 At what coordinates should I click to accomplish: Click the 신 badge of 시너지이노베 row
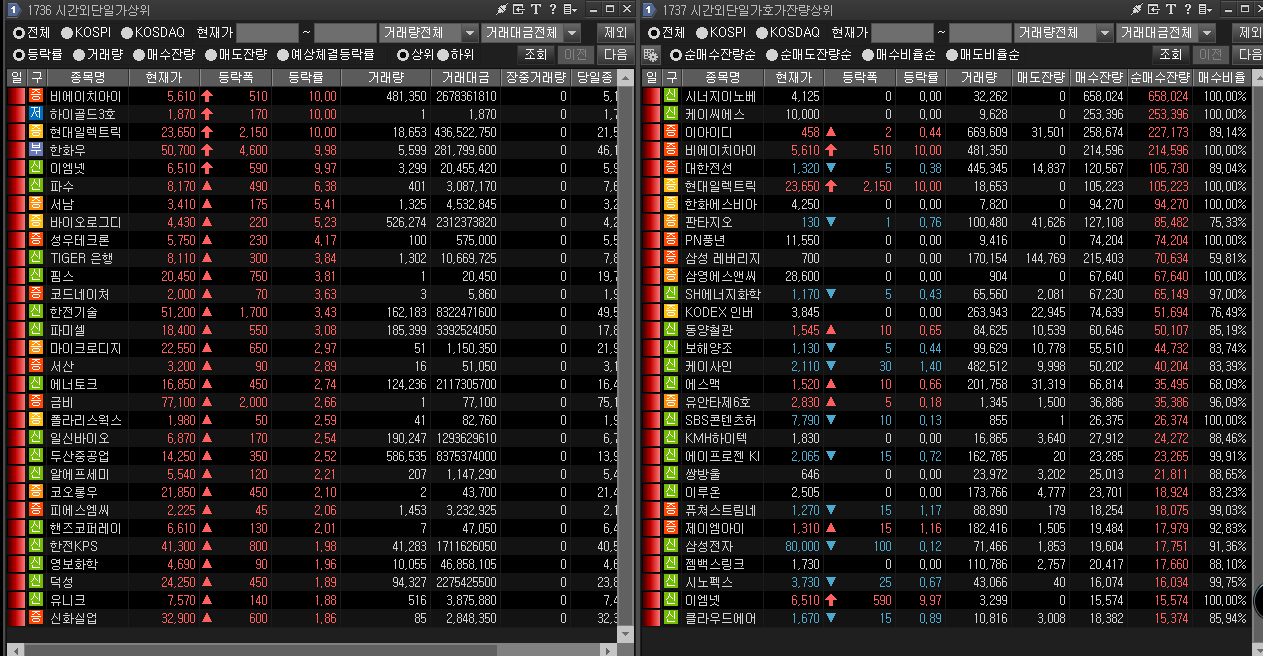coord(671,96)
